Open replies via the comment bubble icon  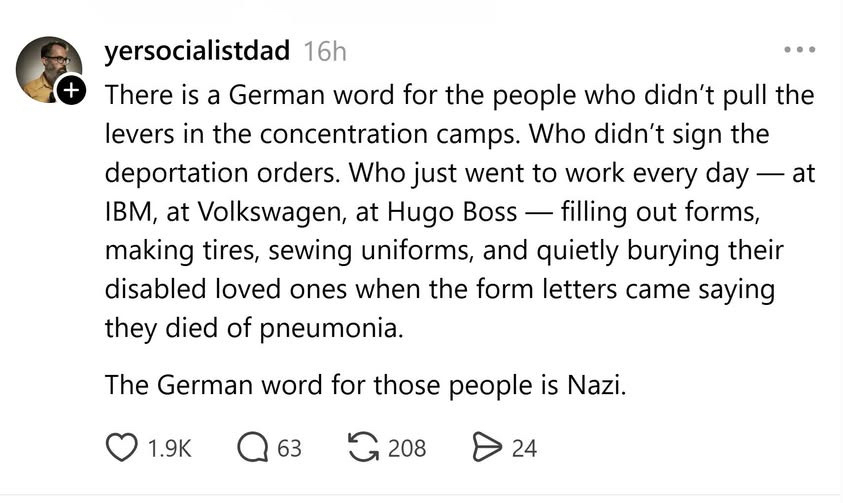click(252, 448)
